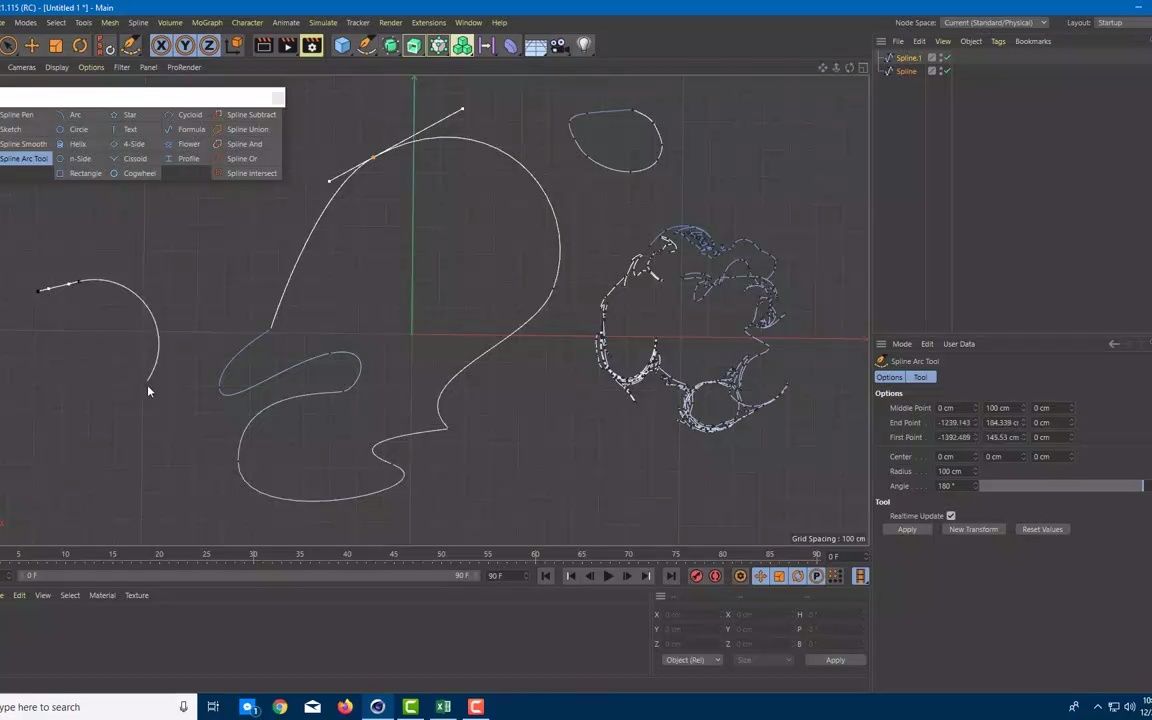
Task: Click the attributes Apply button under Realtime Update
Action: (907, 530)
